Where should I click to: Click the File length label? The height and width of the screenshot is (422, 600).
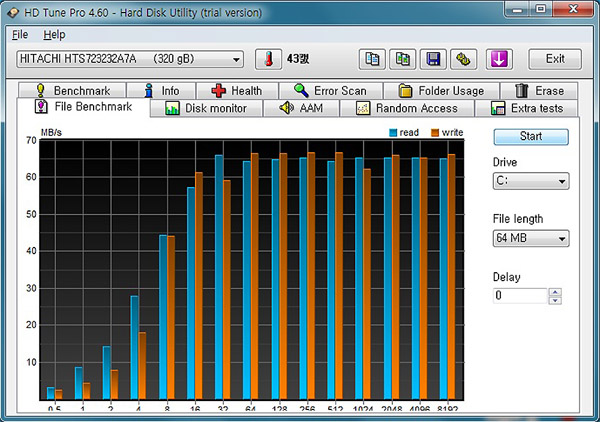click(518, 219)
